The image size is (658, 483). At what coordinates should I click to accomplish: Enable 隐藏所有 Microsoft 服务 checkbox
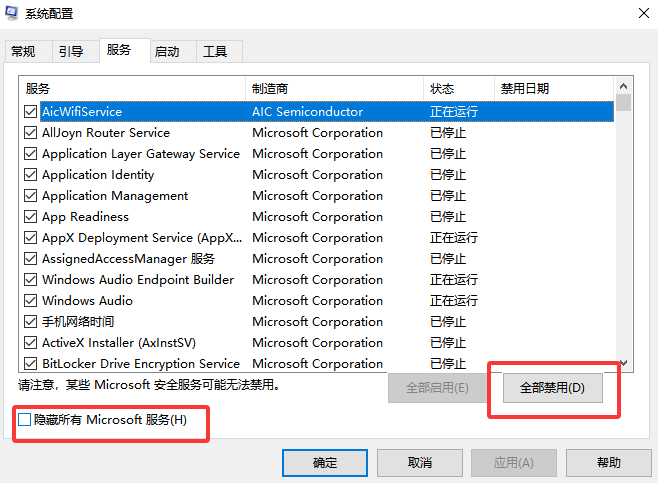coord(25,419)
